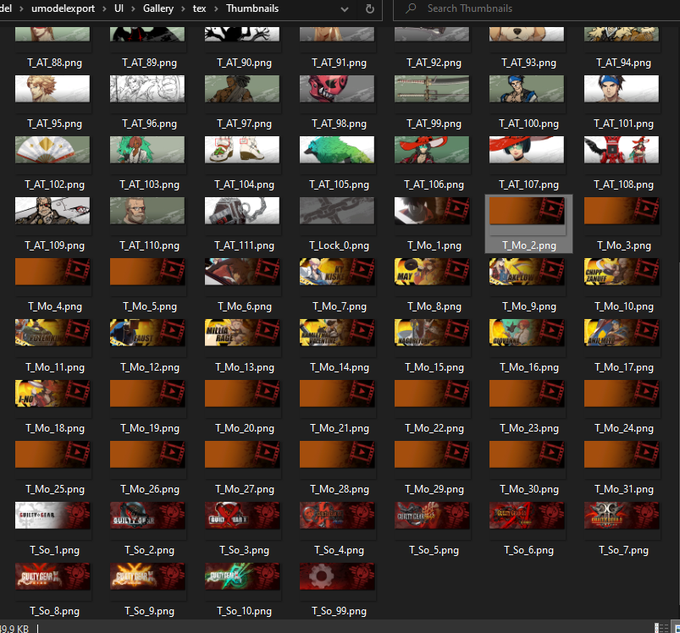Viewport: 680px width, 633px height.
Task: Click the T_Mo_3.png file name
Action: pos(624,246)
